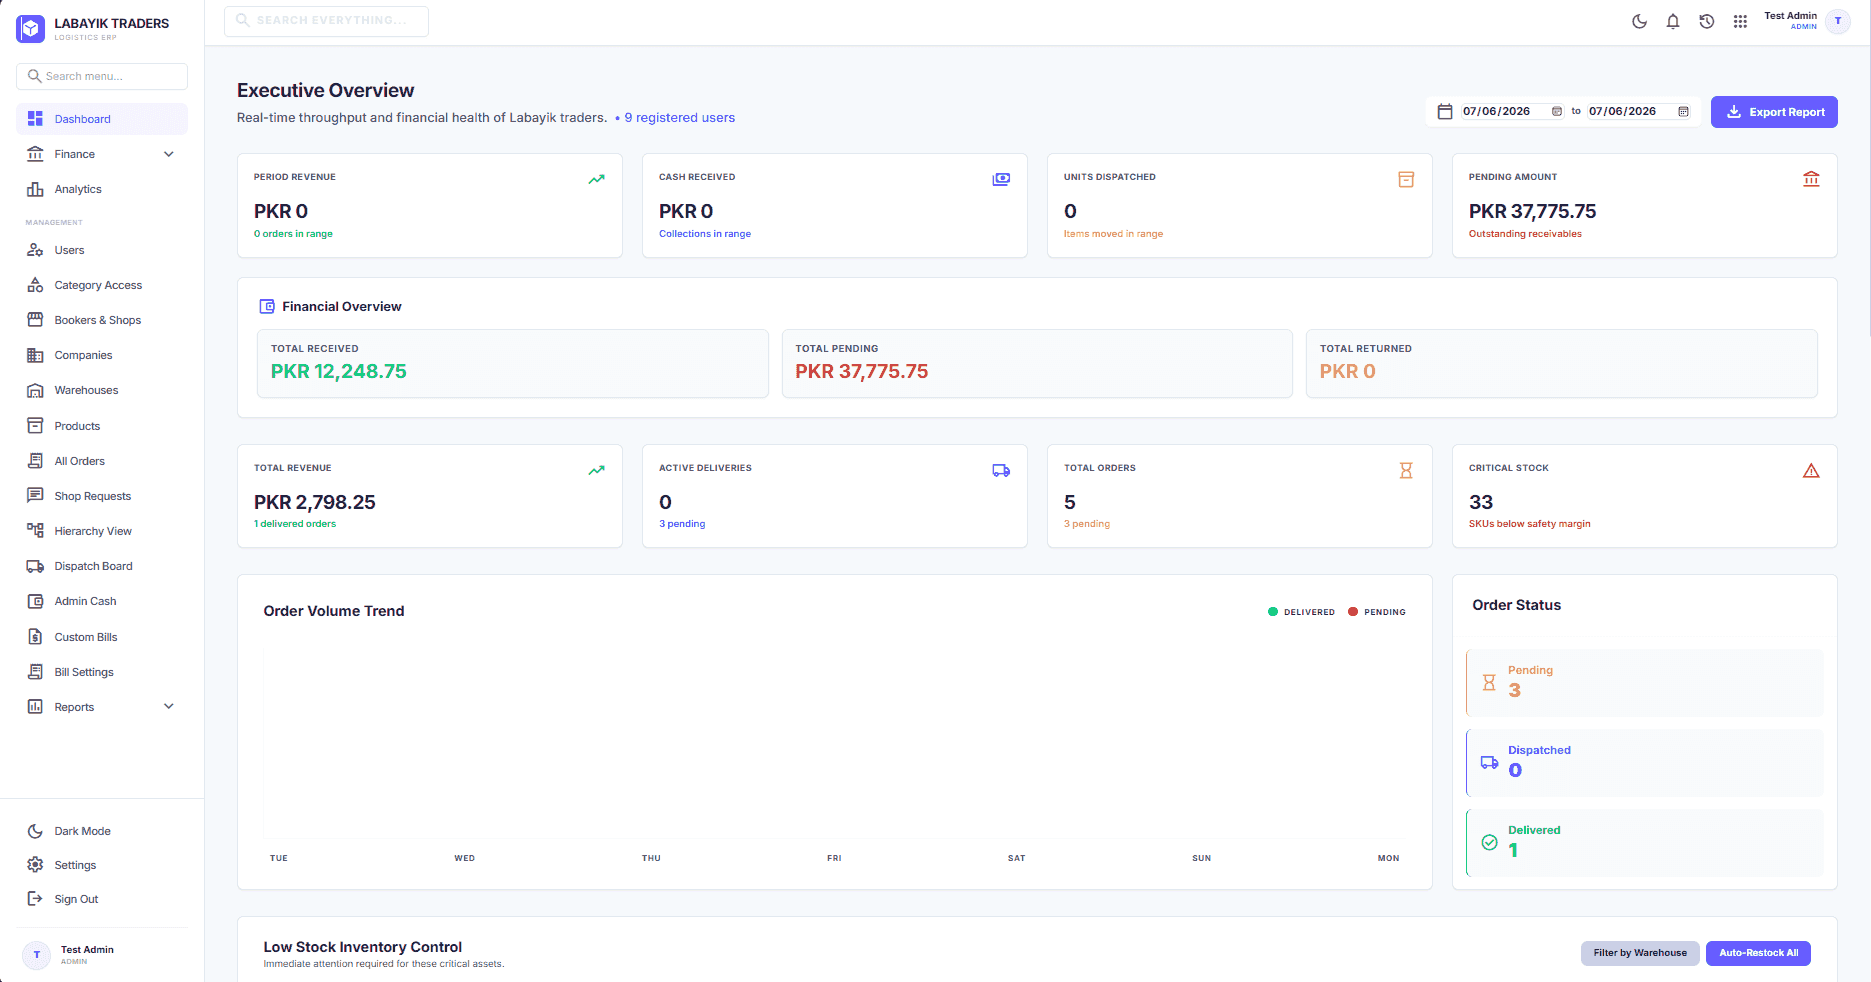Viewport: 1871px width, 982px height.
Task: Open All Orders page
Action: coord(102,461)
